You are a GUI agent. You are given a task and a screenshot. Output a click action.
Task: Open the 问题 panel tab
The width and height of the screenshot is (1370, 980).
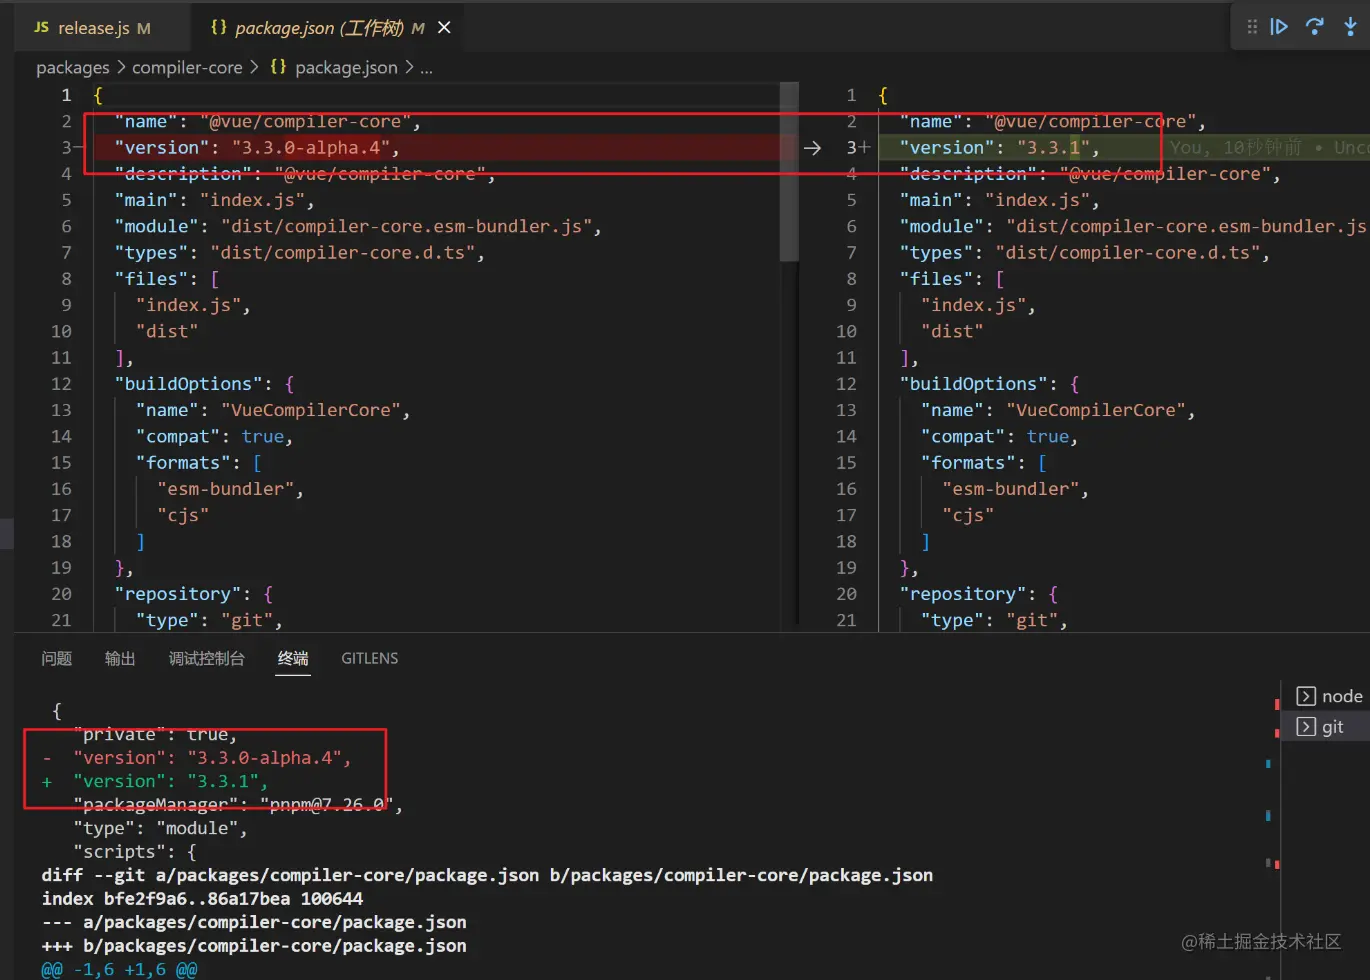[57, 658]
